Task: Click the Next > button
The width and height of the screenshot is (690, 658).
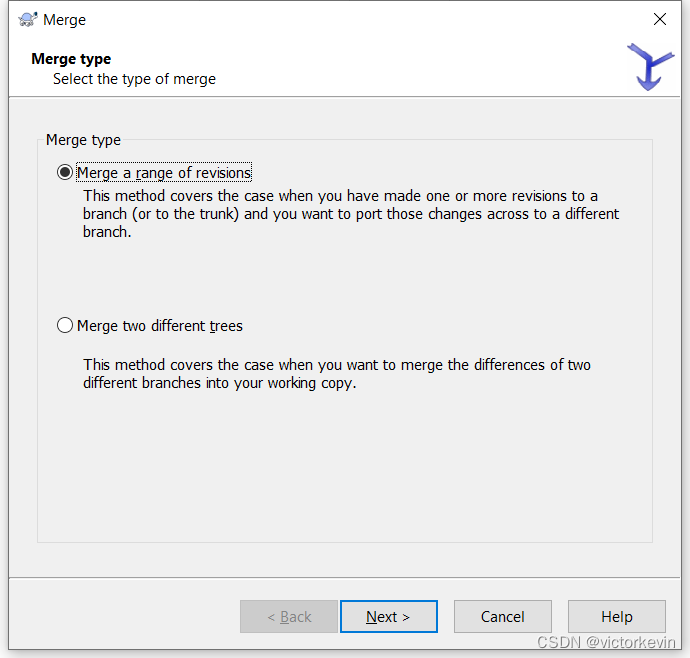Action: pos(389,616)
